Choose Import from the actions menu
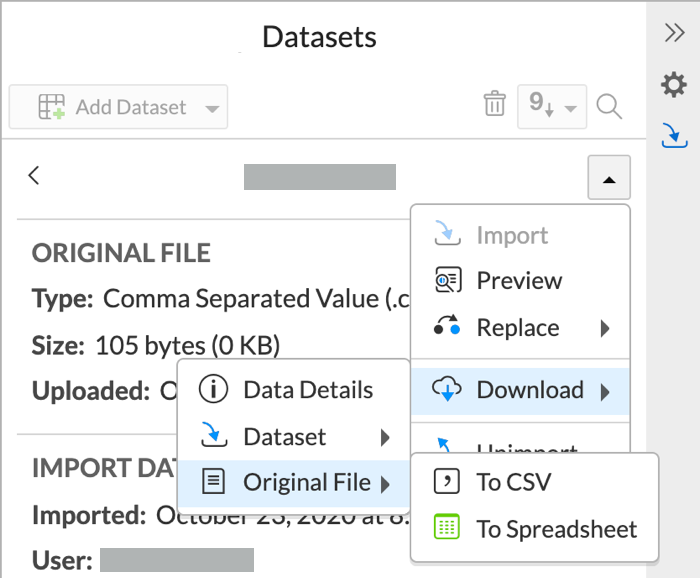This screenshot has width=700, height=578. [520, 234]
